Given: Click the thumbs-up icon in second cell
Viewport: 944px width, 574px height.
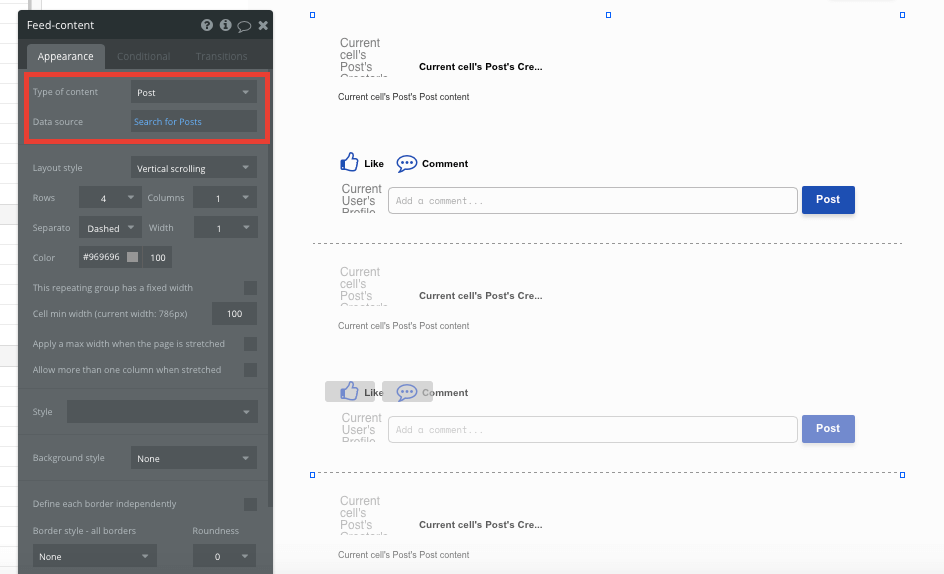Looking at the screenshot, I should click(x=349, y=392).
